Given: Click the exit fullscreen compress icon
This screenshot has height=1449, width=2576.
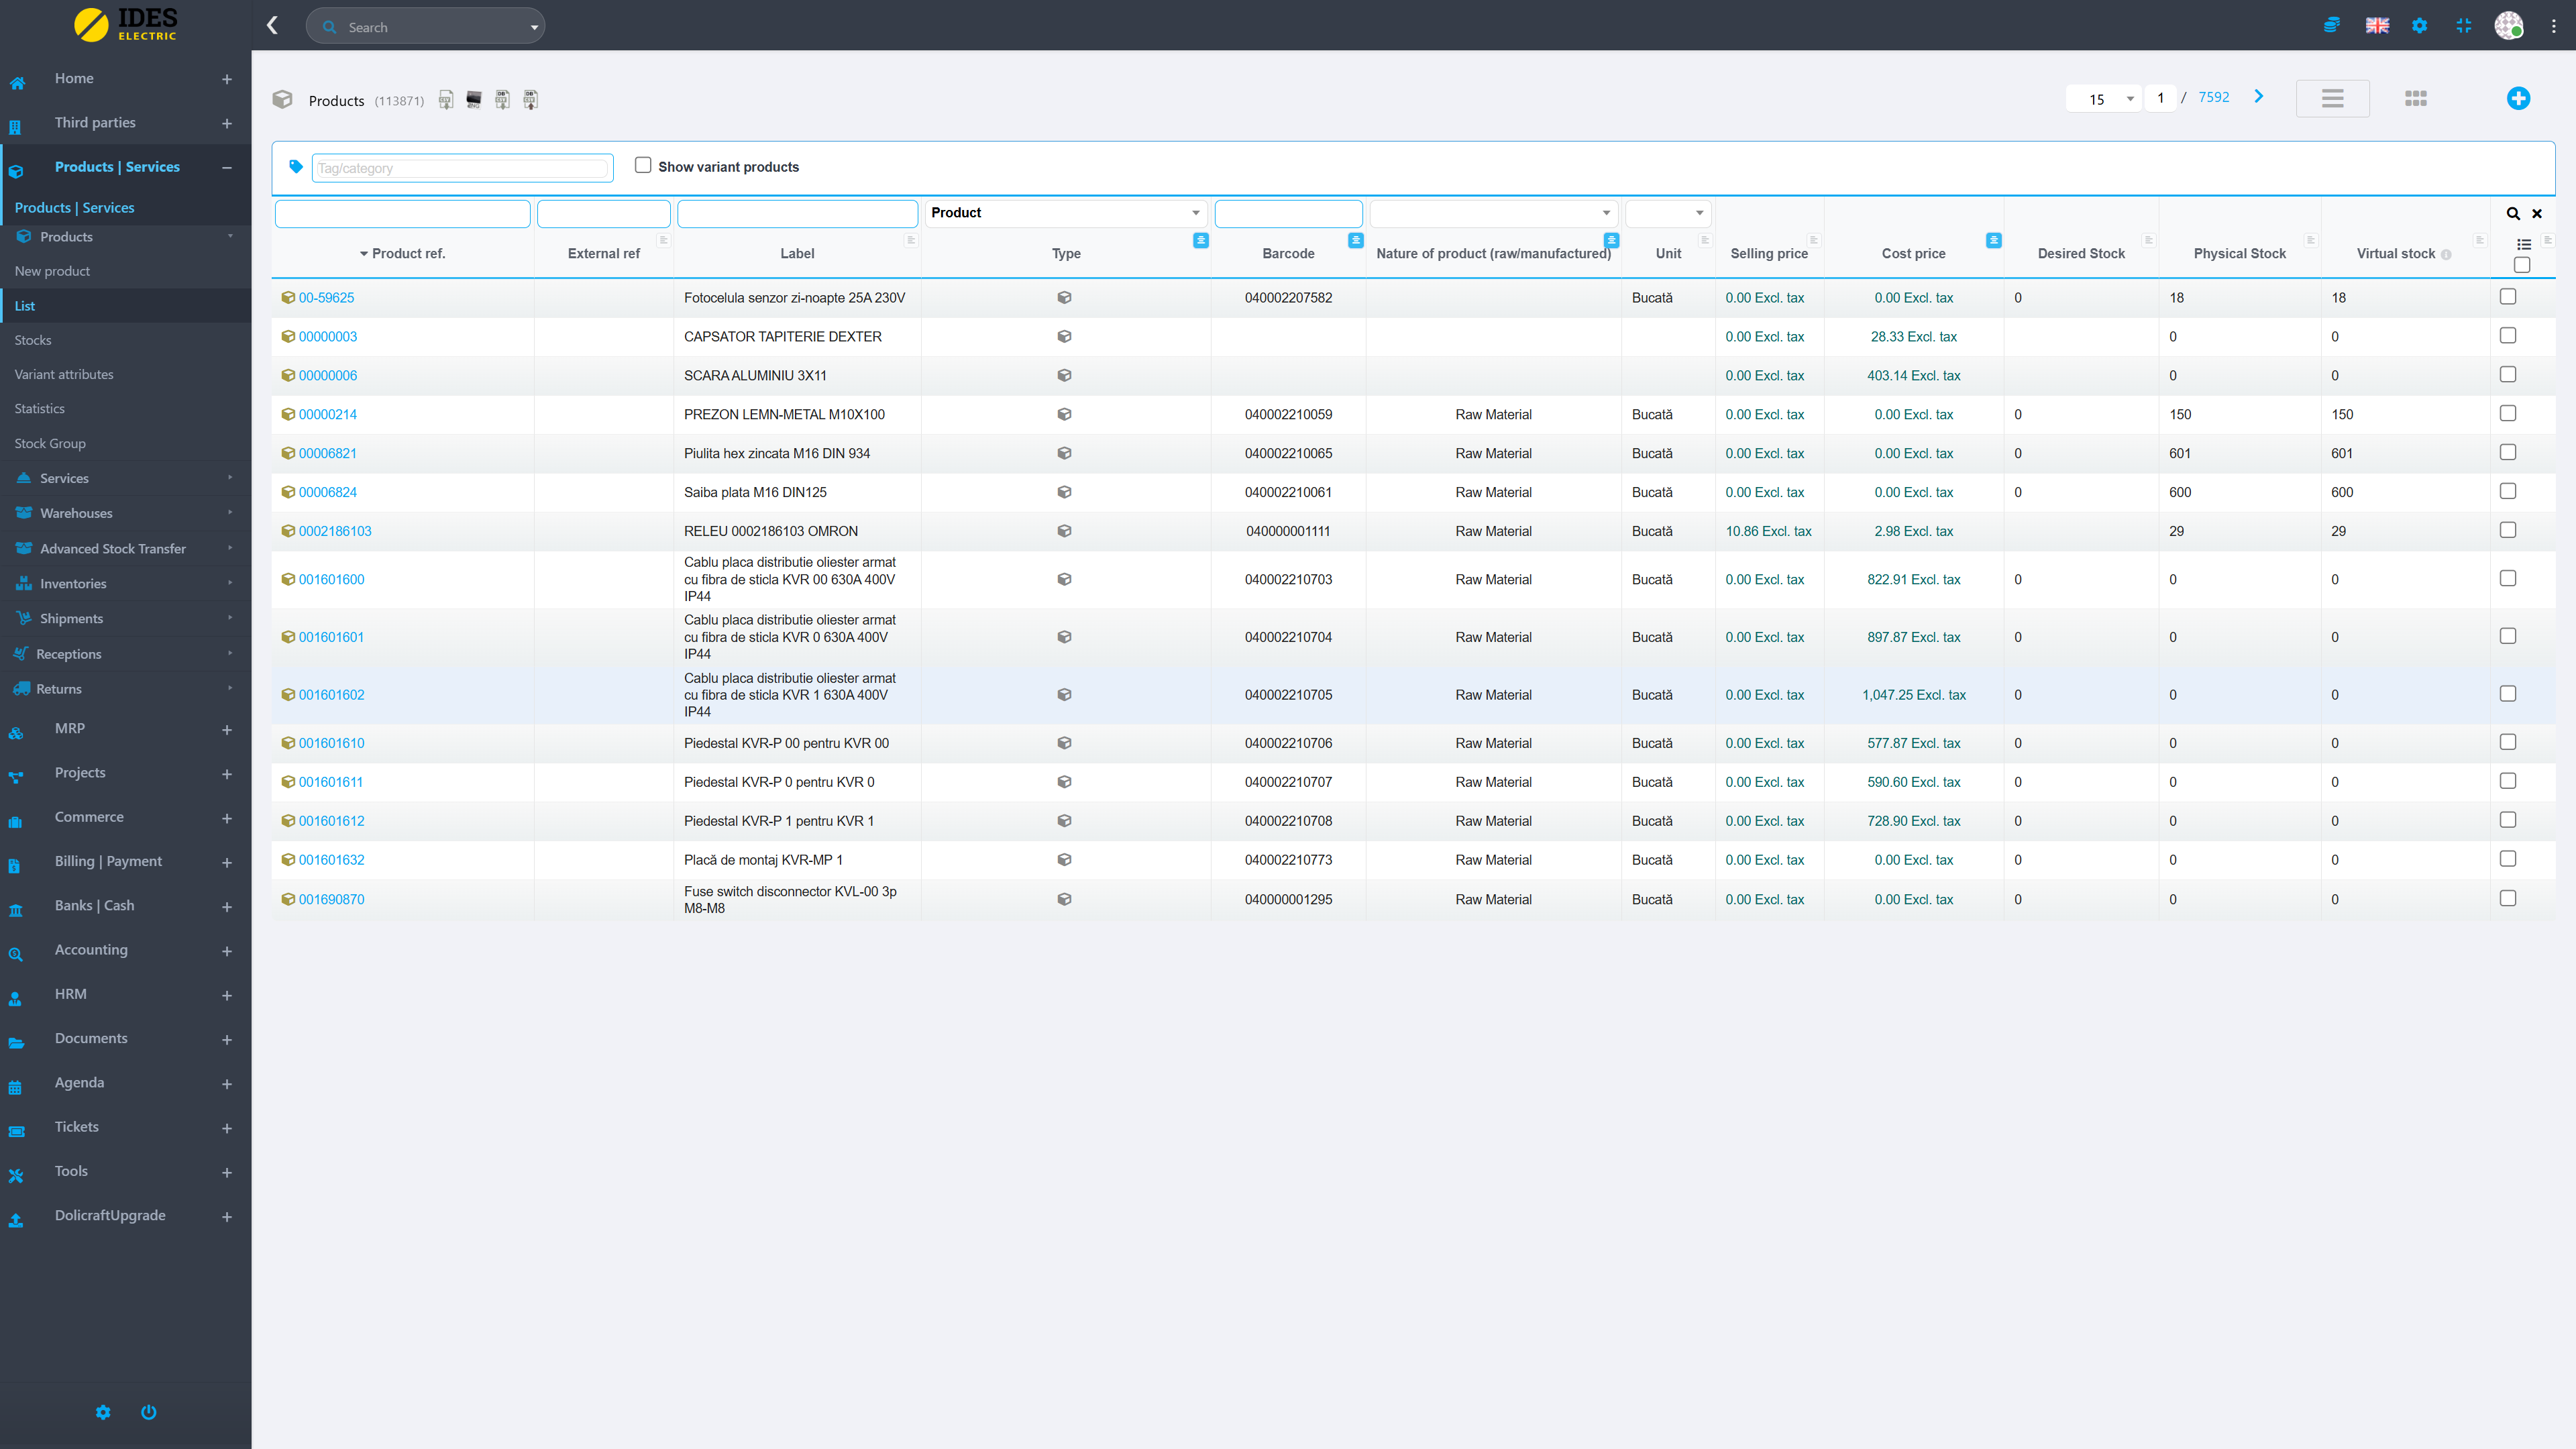Looking at the screenshot, I should coord(2463,25).
